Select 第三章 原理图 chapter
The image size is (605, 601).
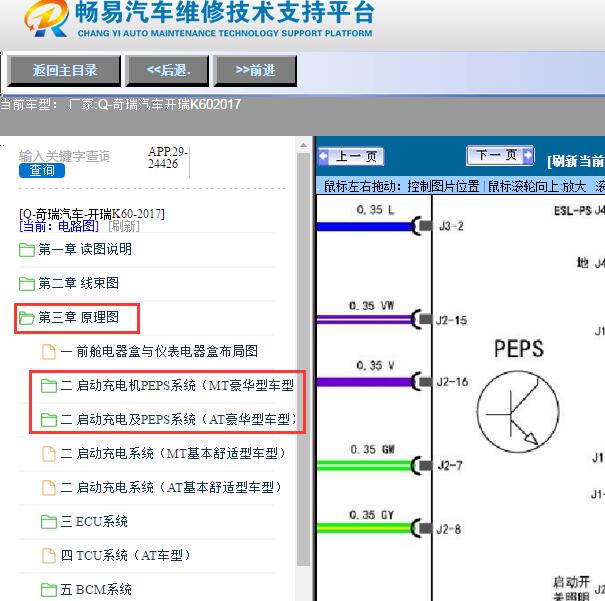coord(79,317)
